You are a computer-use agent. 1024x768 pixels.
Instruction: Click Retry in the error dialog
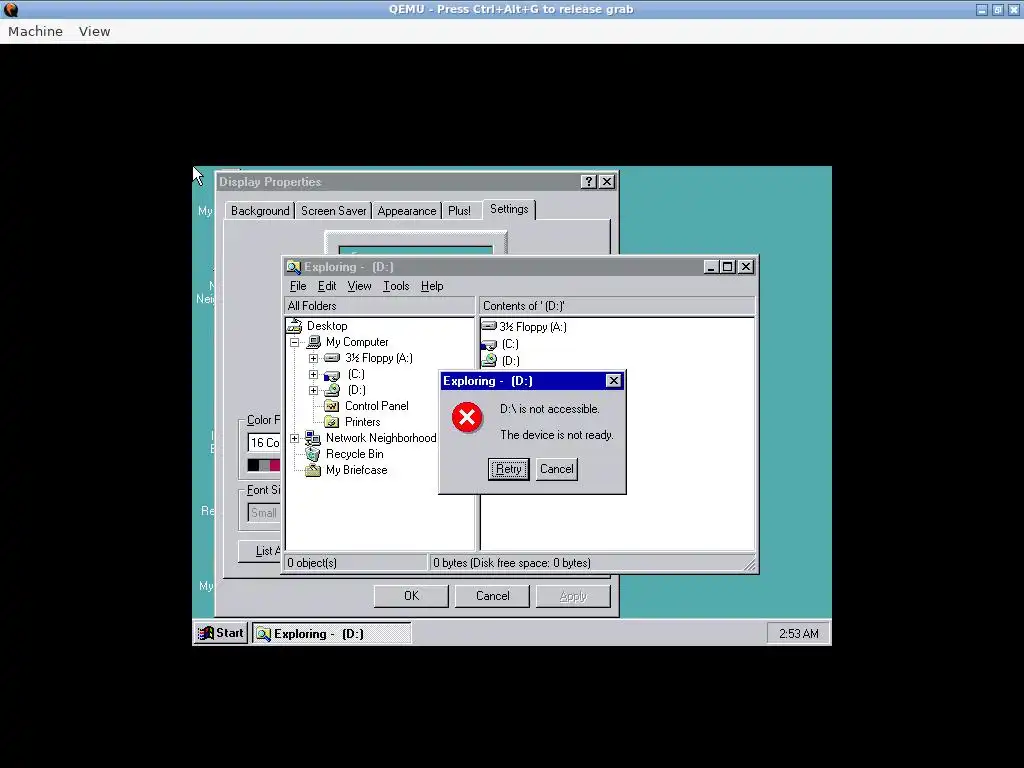(x=508, y=469)
